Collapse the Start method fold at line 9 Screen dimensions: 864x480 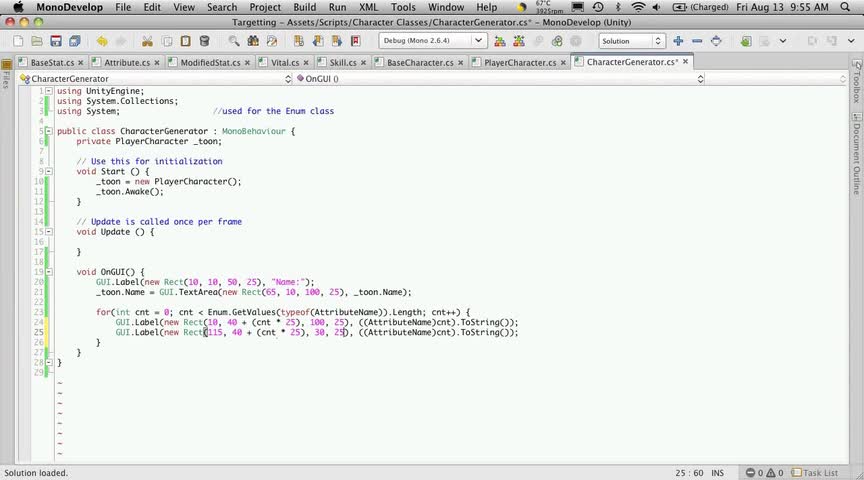tap(49, 171)
